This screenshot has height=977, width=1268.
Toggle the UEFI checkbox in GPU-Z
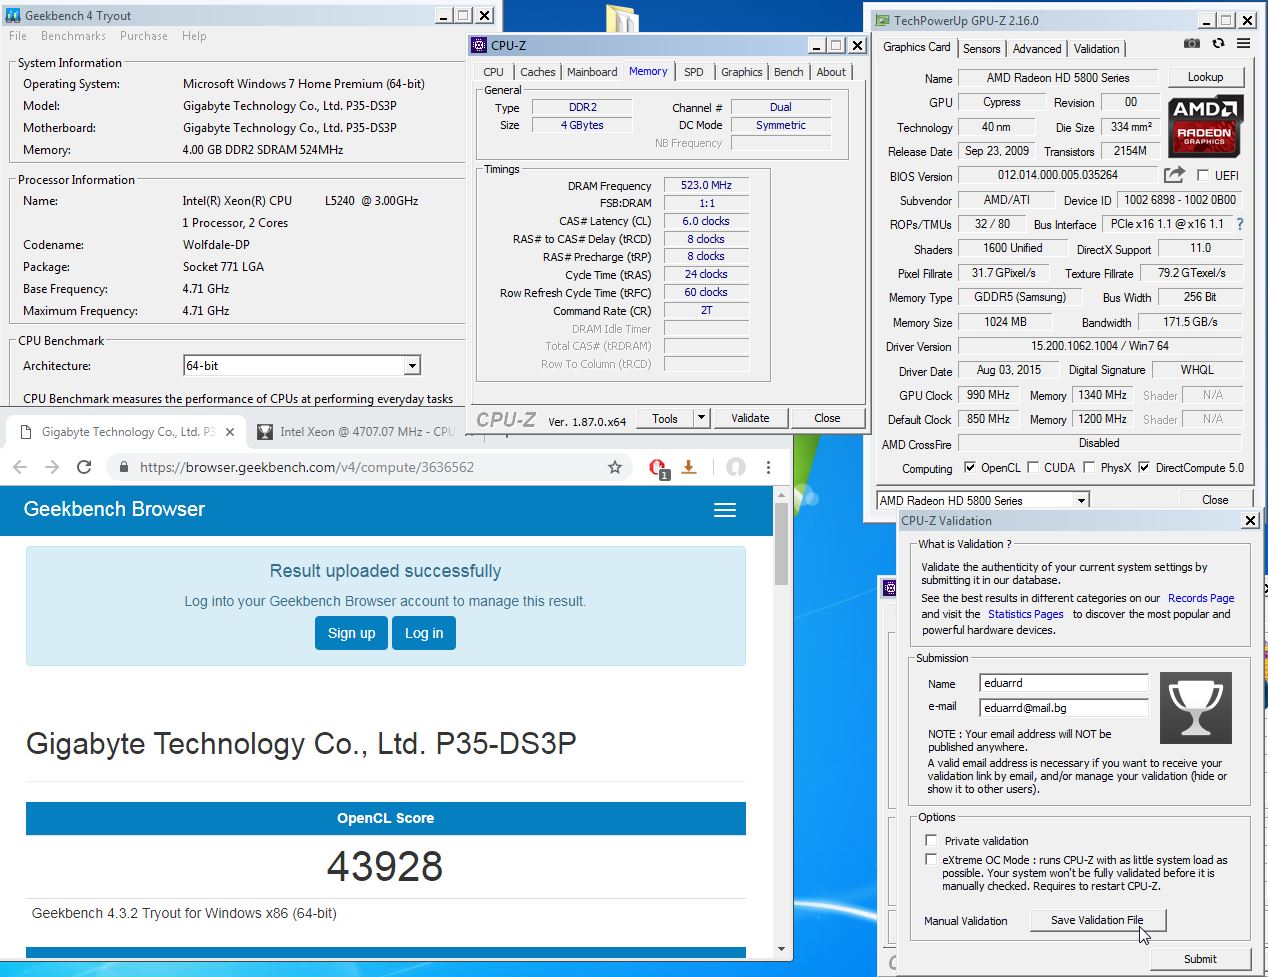point(1203,175)
